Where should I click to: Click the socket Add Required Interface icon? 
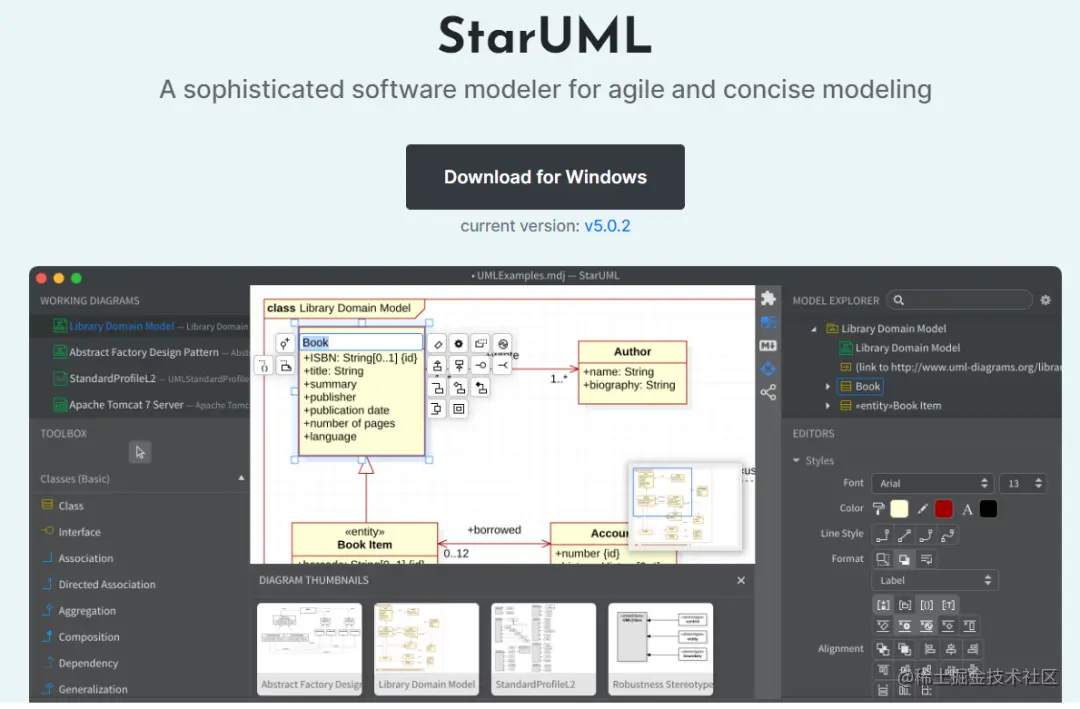[503, 365]
